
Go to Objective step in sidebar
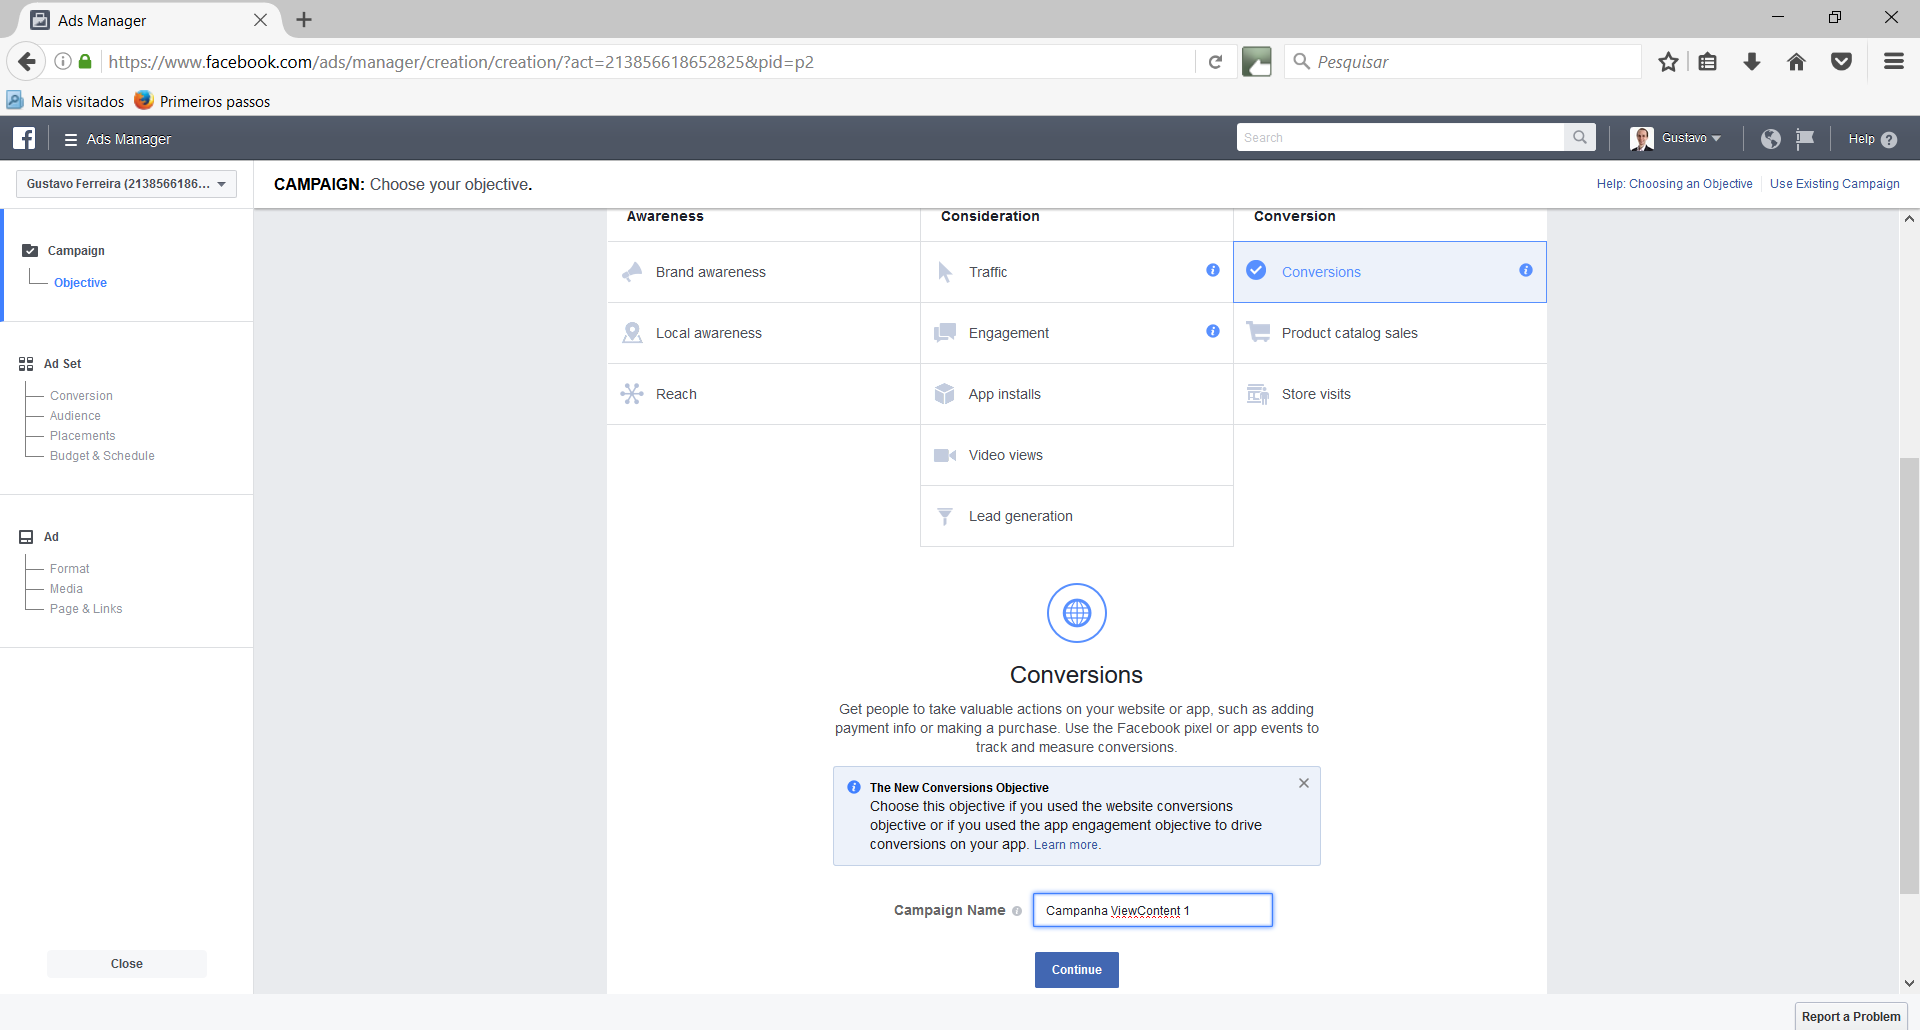pyautogui.click(x=80, y=283)
